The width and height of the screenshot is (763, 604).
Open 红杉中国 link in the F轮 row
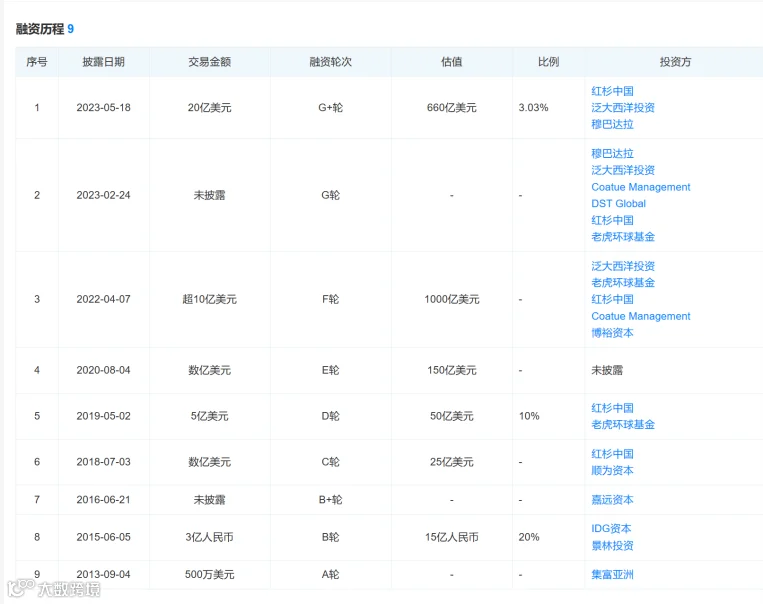pyautogui.click(x=612, y=299)
